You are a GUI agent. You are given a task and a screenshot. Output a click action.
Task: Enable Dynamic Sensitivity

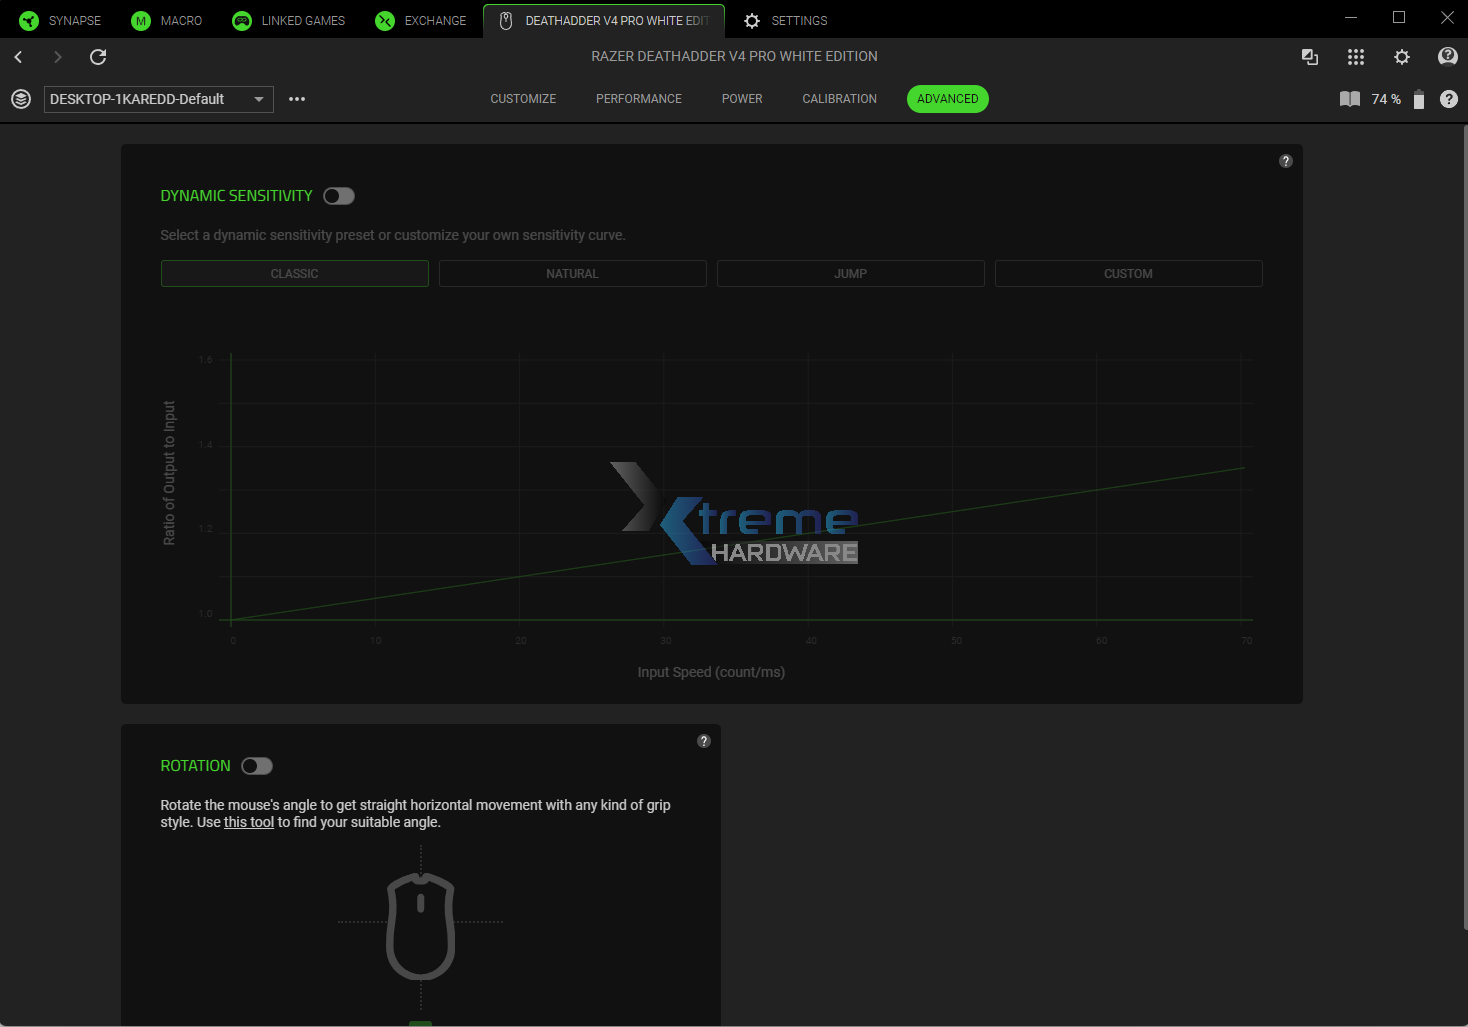click(x=338, y=195)
